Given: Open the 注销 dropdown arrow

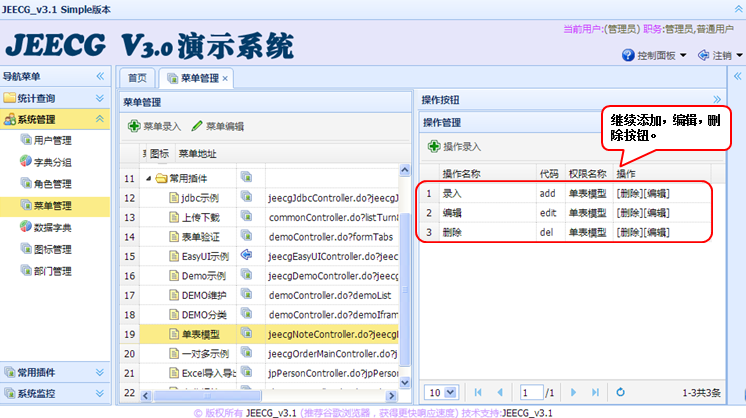Looking at the screenshot, I should point(739,56).
